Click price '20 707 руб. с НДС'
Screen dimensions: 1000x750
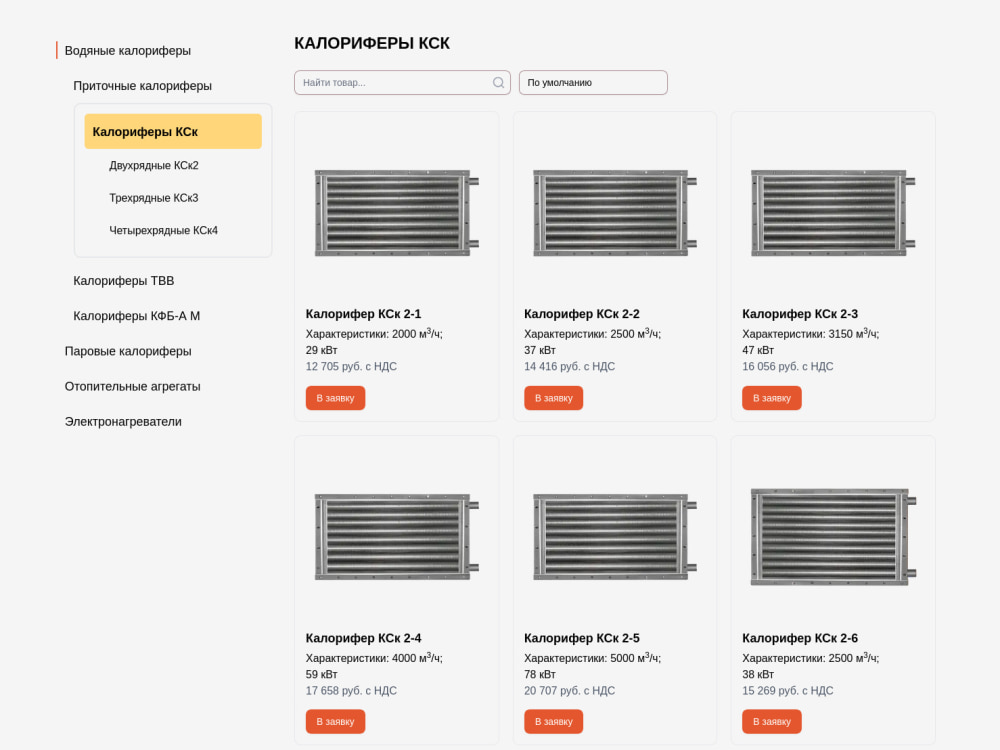pyautogui.click(x=570, y=690)
